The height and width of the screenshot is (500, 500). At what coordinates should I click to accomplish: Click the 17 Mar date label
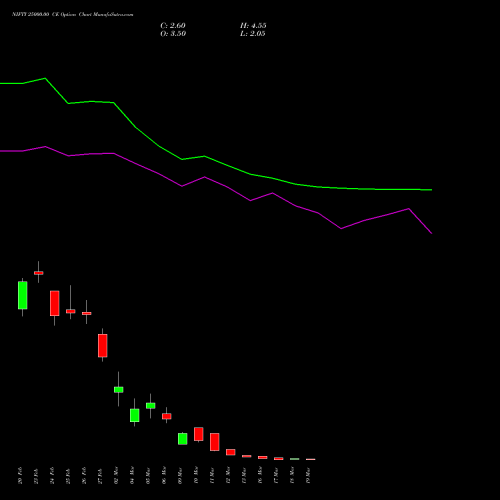pyautogui.click(x=277, y=475)
